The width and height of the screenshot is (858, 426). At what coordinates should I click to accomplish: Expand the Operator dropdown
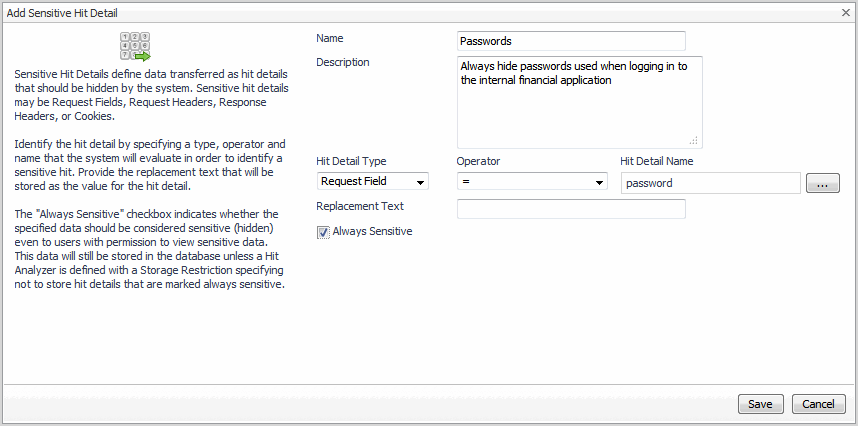pyautogui.click(x=532, y=182)
